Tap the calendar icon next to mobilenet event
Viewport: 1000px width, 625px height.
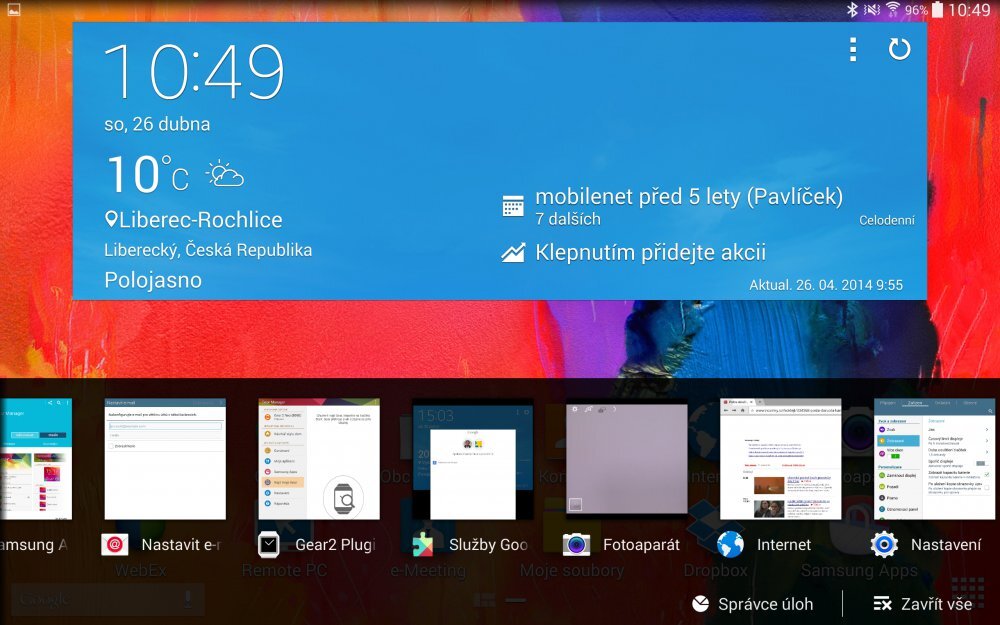[513, 206]
